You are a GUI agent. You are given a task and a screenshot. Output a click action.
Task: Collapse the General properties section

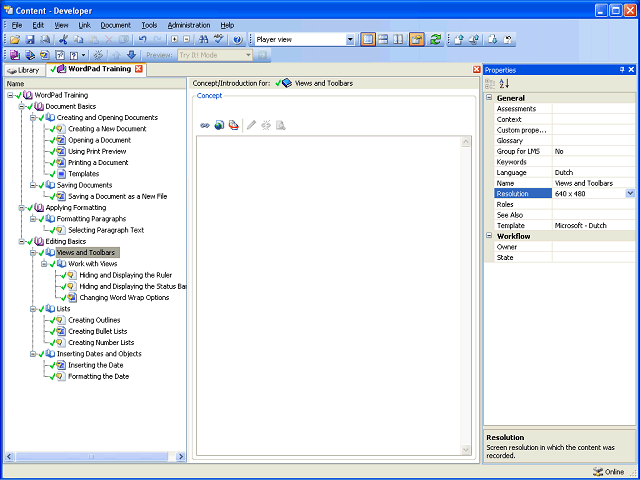(x=489, y=98)
